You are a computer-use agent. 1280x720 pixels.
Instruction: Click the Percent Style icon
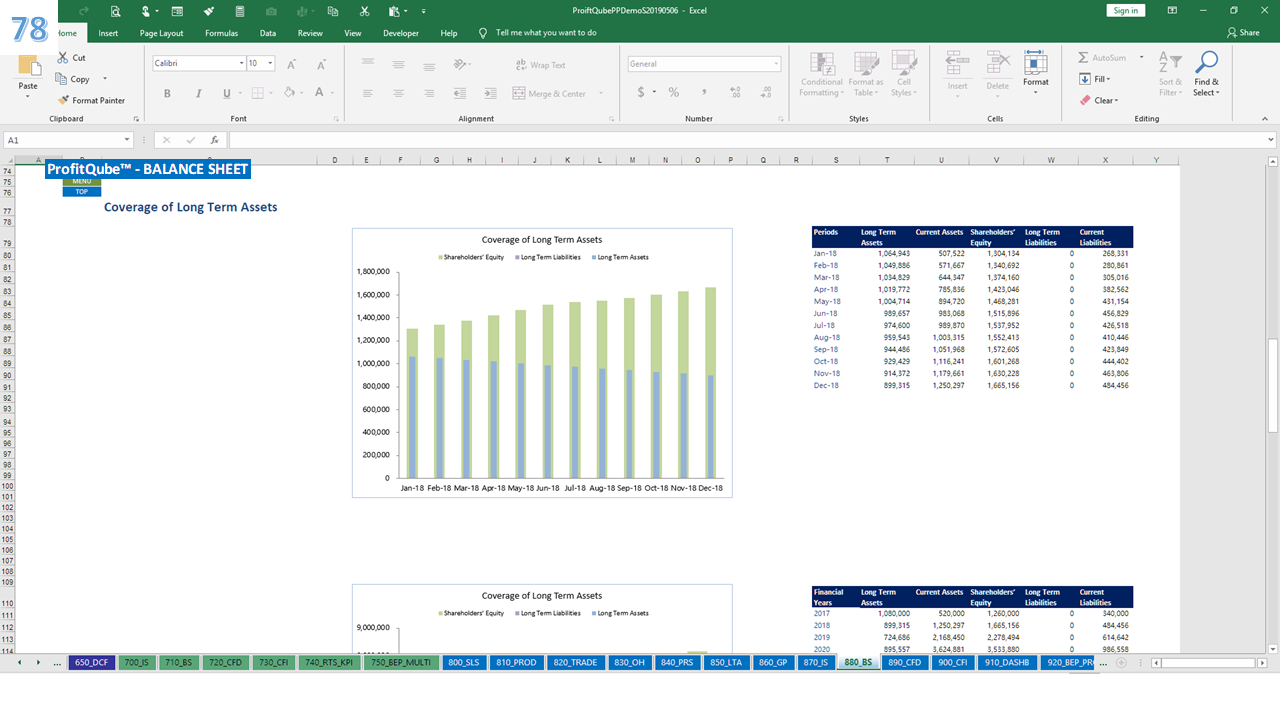pyautogui.click(x=674, y=92)
